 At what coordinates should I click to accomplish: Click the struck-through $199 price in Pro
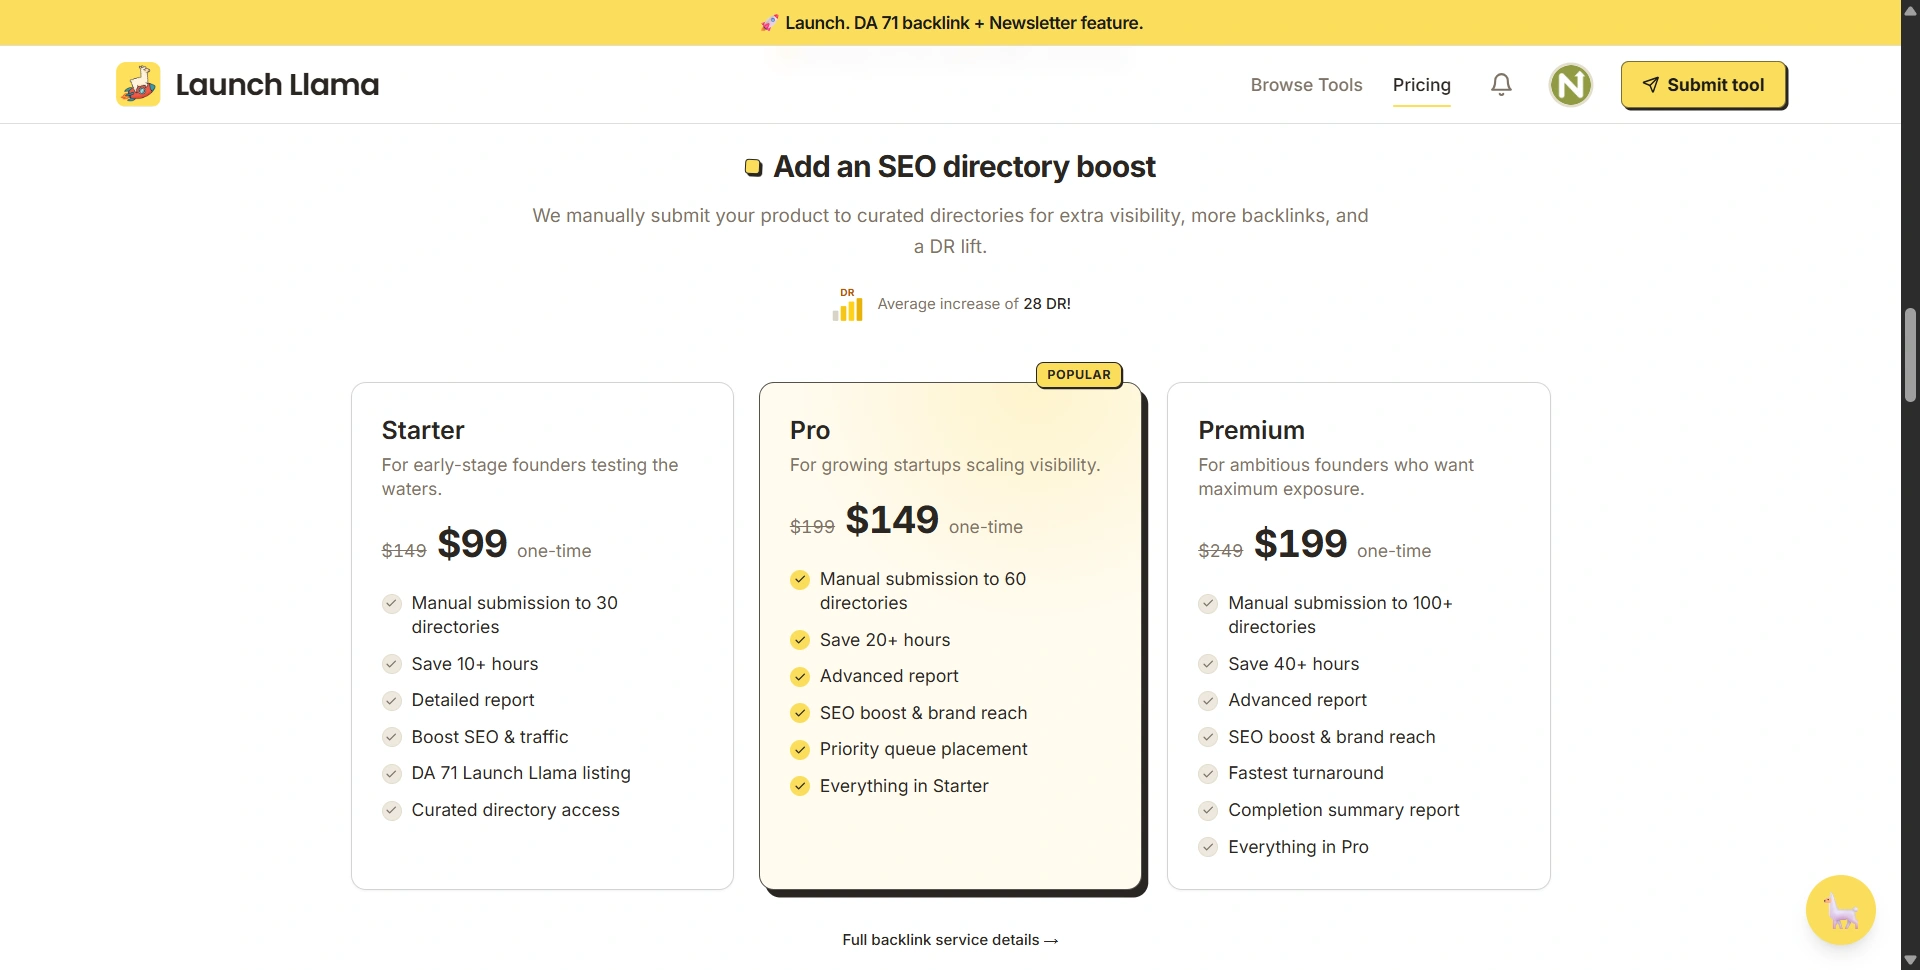click(812, 527)
